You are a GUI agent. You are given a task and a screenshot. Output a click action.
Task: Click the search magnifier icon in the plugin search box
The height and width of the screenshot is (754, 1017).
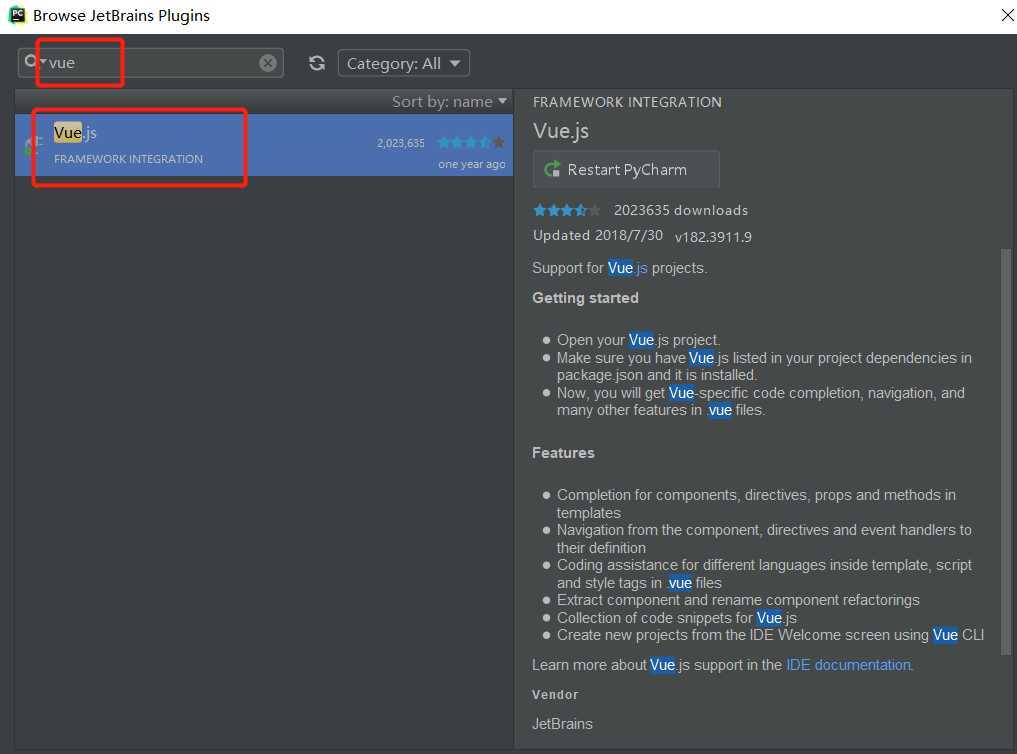(x=31, y=62)
